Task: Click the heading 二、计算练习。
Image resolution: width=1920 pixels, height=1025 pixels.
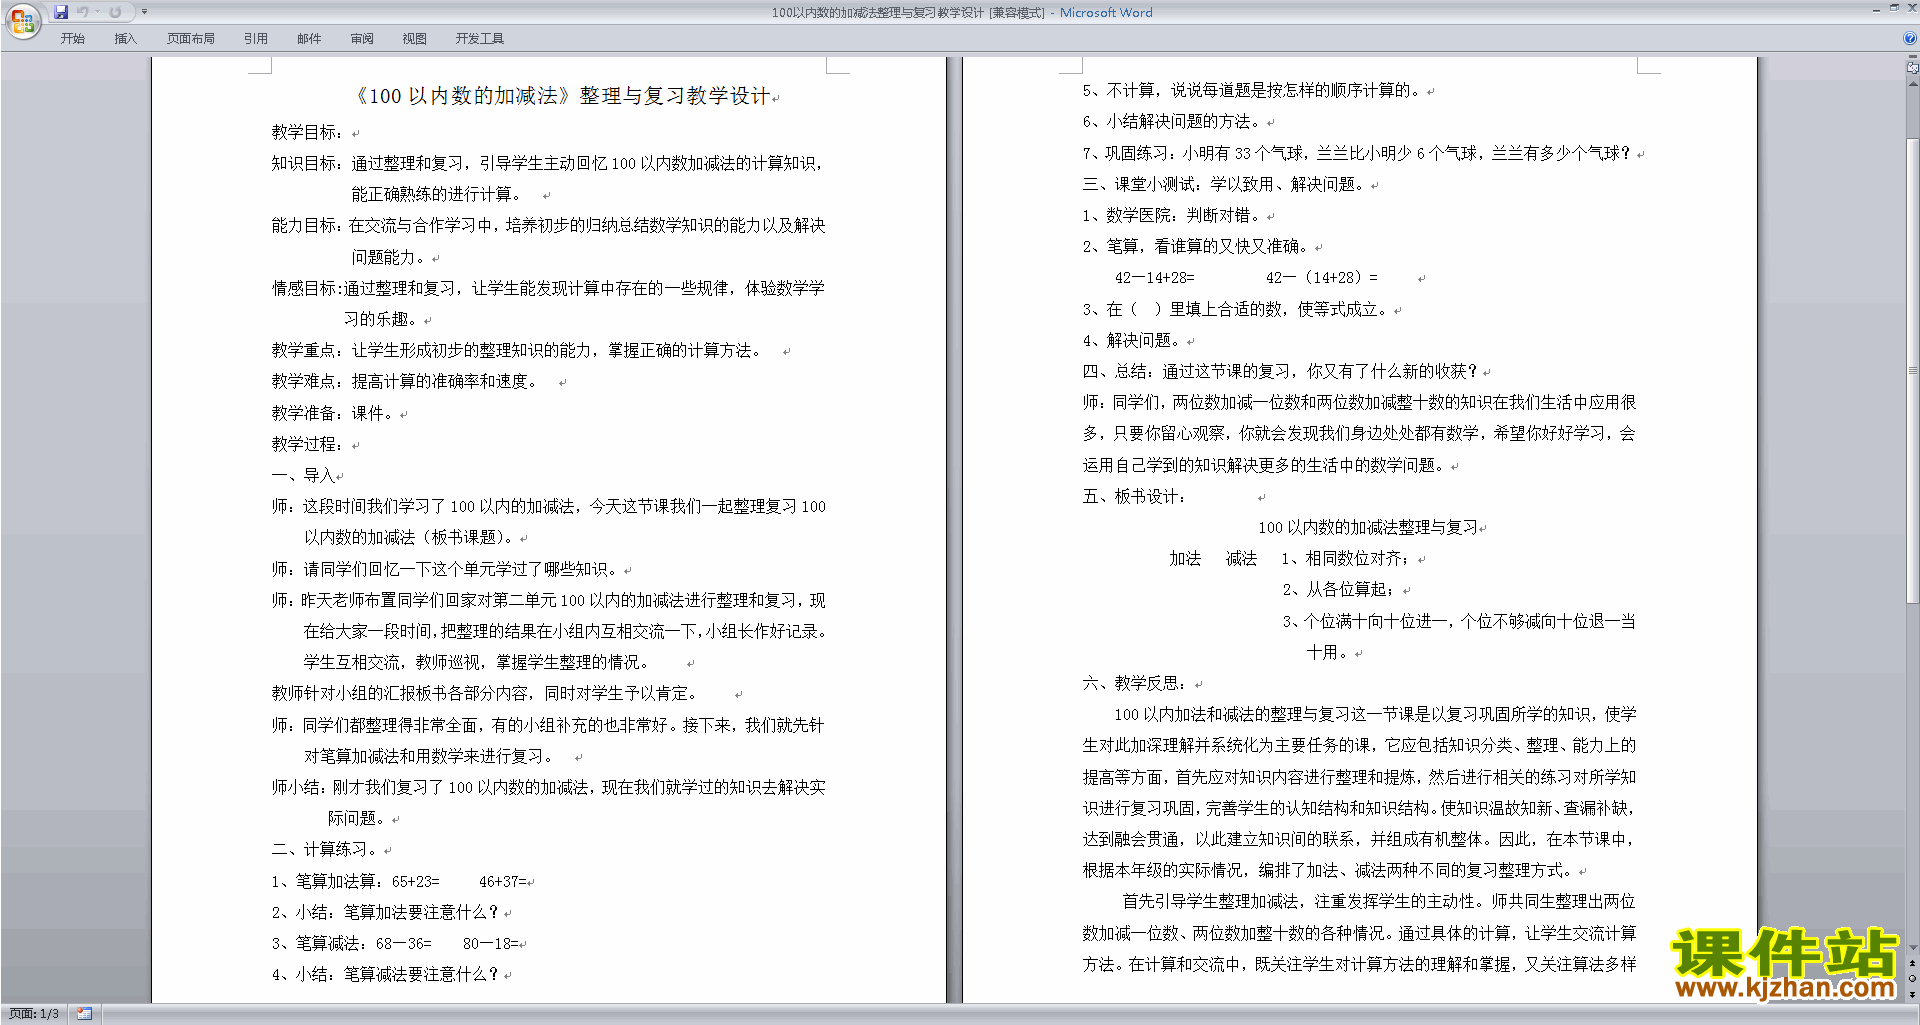Action: pyautogui.click(x=326, y=849)
